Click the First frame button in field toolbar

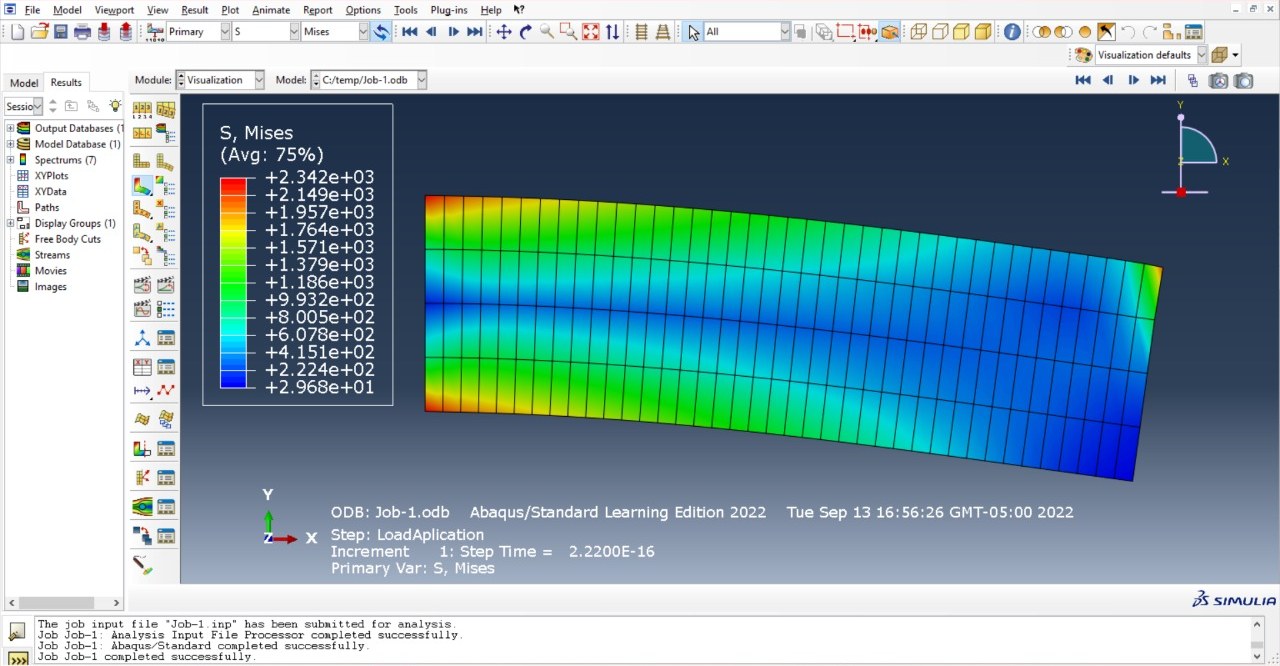[x=410, y=32]
